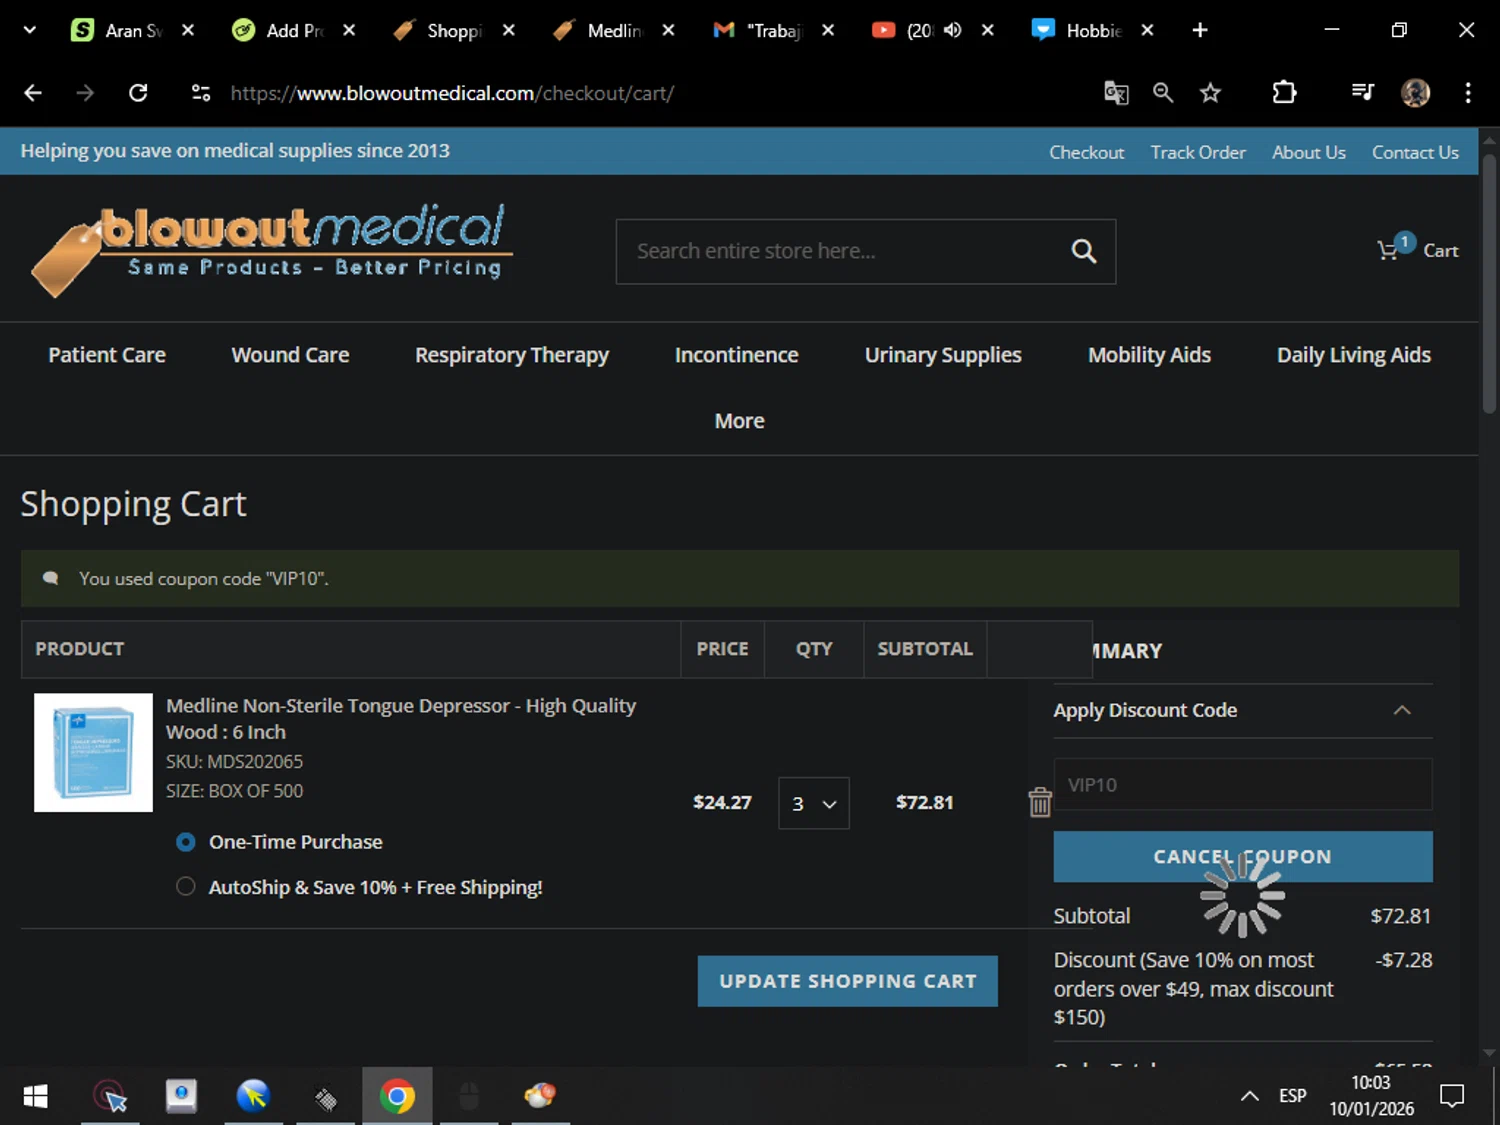Open Daily Living Aids category menu
Viewport: 1500px width, 1125px height.
[x=1354, y=355]
